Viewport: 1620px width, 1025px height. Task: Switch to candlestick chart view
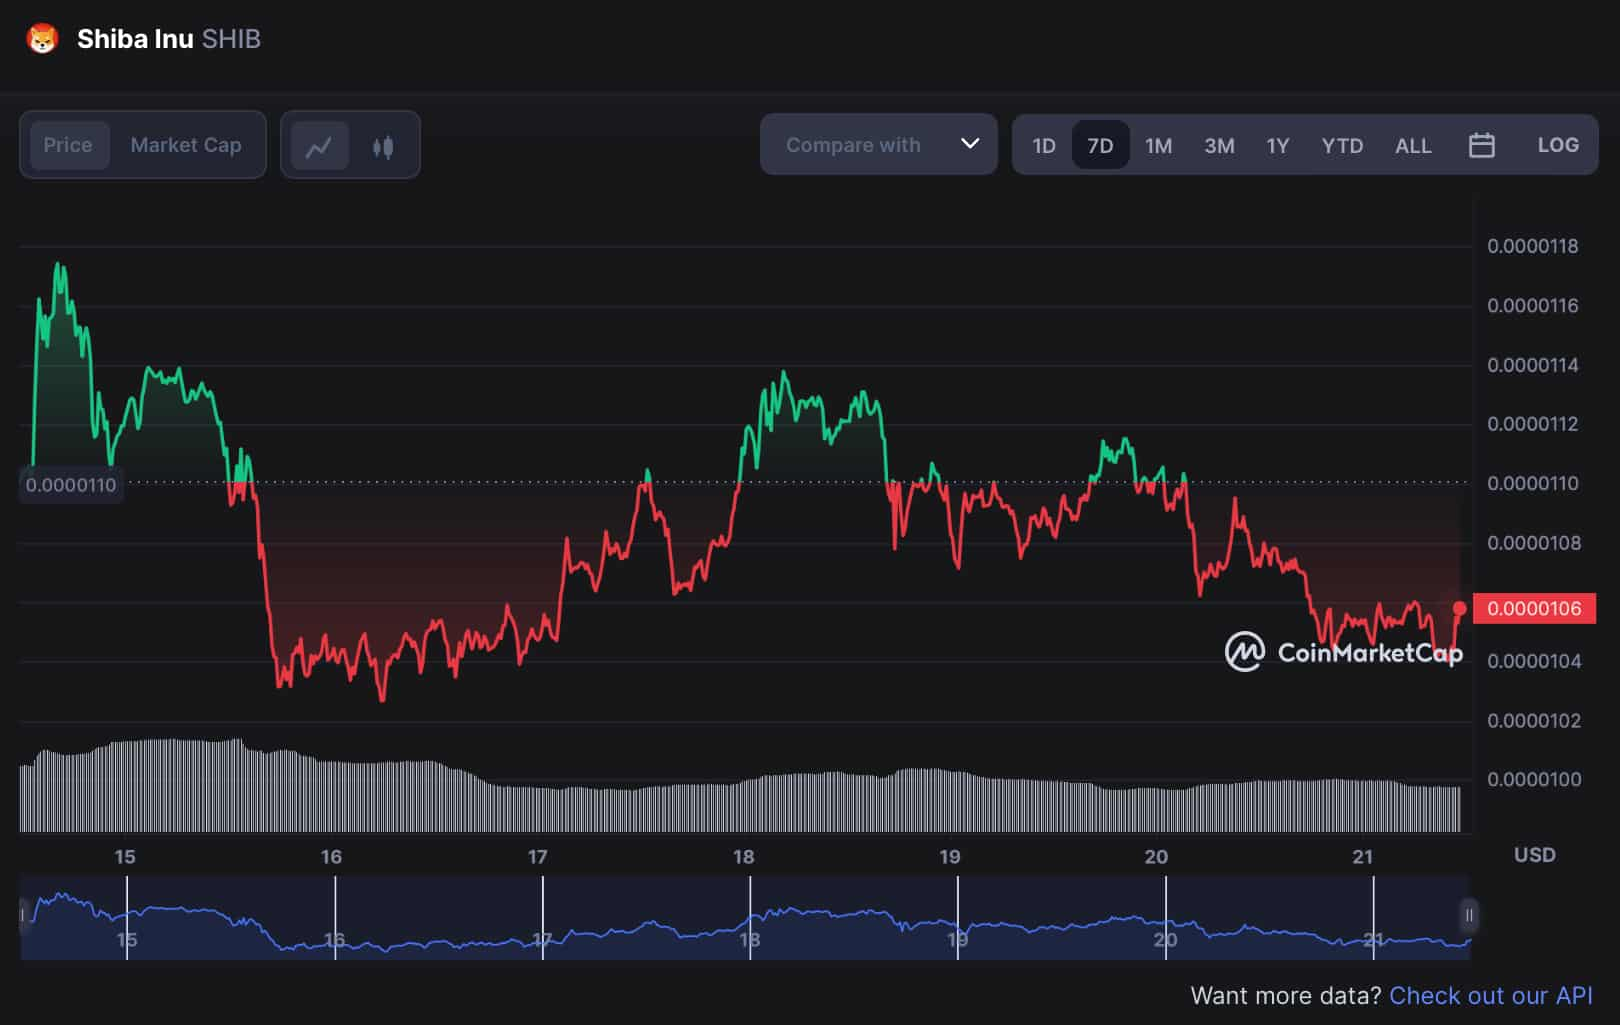click(383, 146)
